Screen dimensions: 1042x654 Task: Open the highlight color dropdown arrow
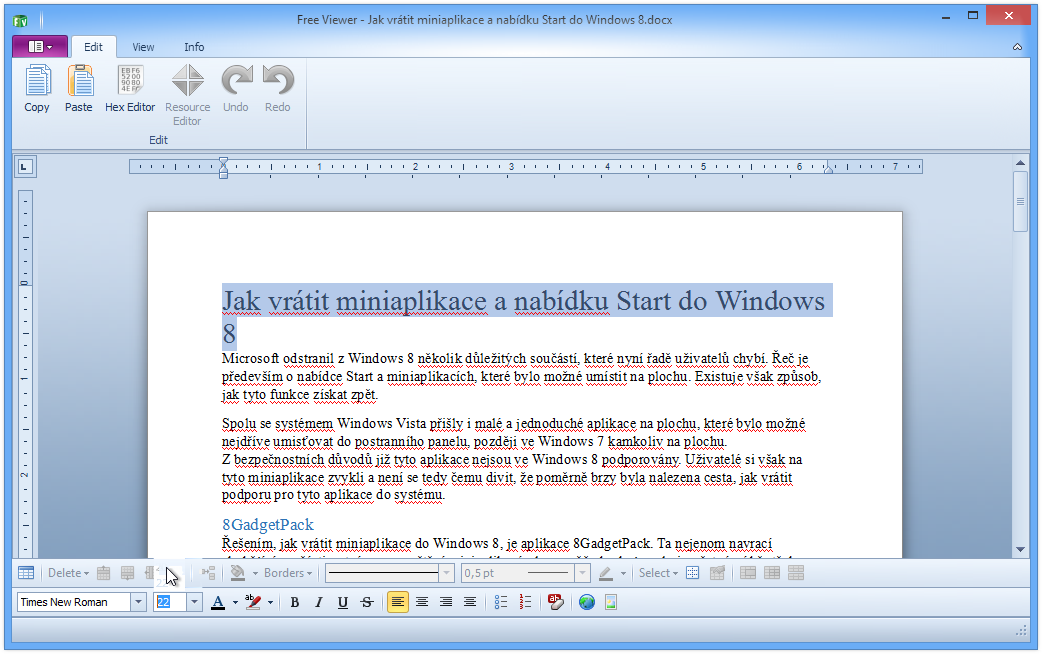point(270,602)
